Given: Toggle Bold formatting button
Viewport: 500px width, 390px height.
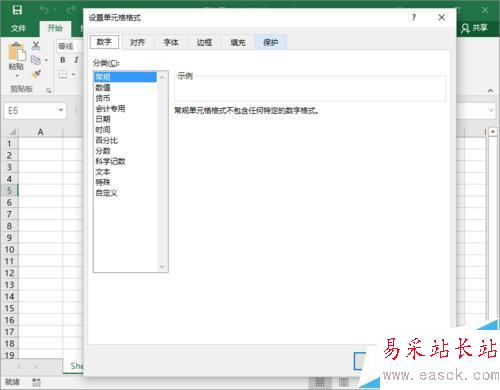Looking at the screenshot, I should (63, 60).
